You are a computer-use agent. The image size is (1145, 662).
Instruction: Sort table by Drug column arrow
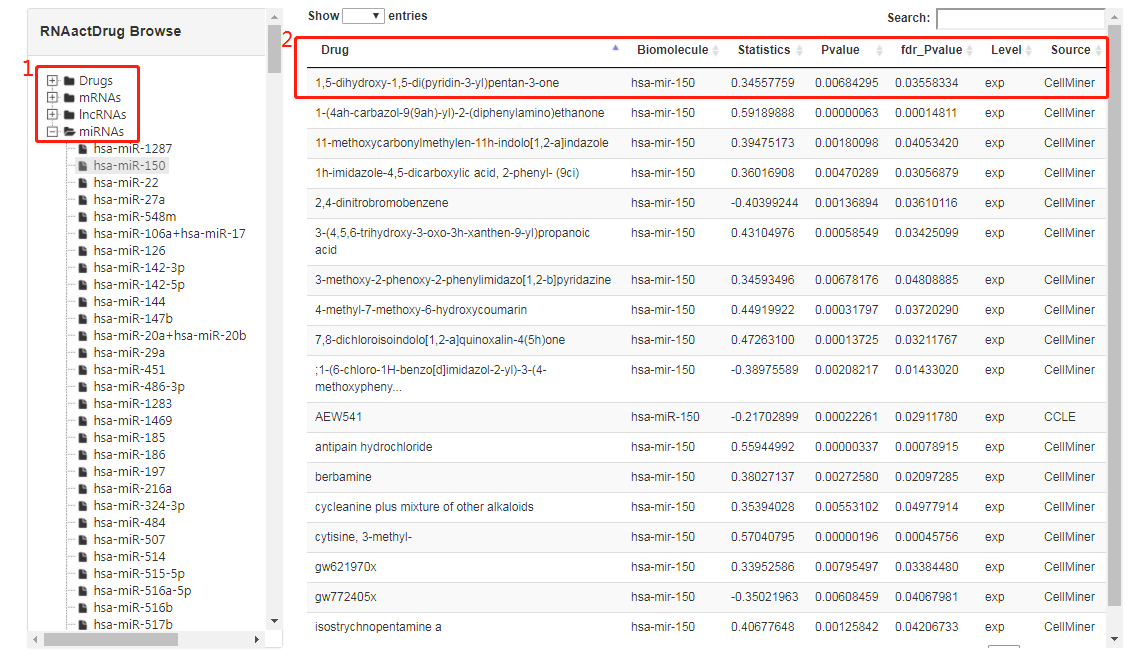(615, 48)
